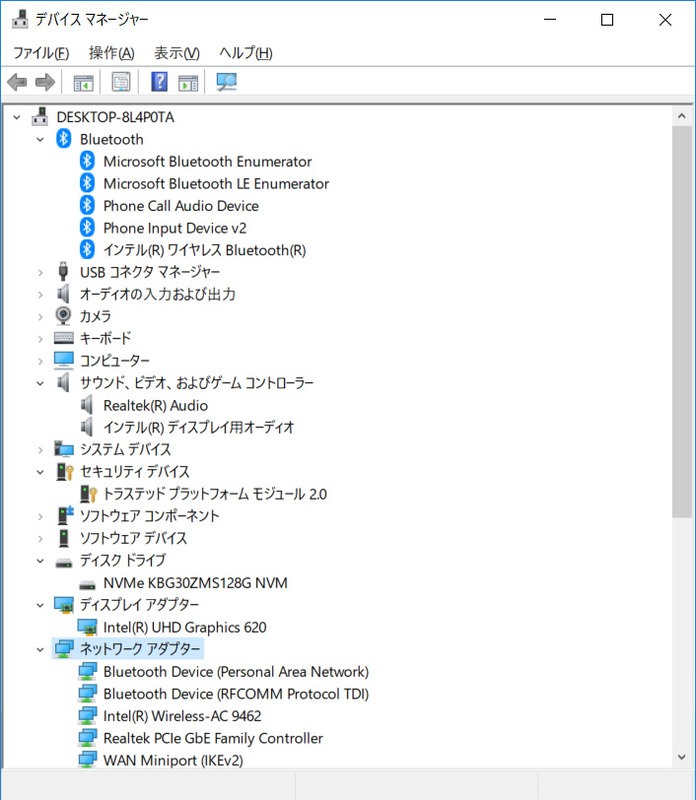Click the speaker icon beside Realtek(R) Audio
Image resolution: width=696 pixels, height=800 pixels.
(x=87, y=405)
